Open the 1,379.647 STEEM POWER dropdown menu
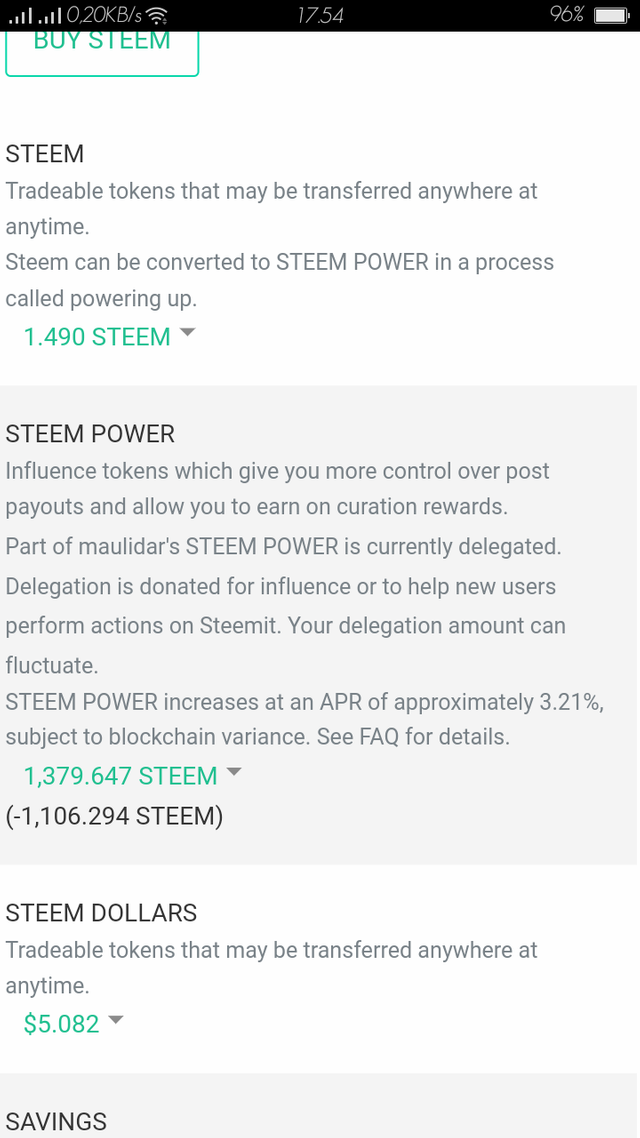Image resolution: width=640 pixels, height=1138 pixels. pyautogui.click(x=233, y=772)
